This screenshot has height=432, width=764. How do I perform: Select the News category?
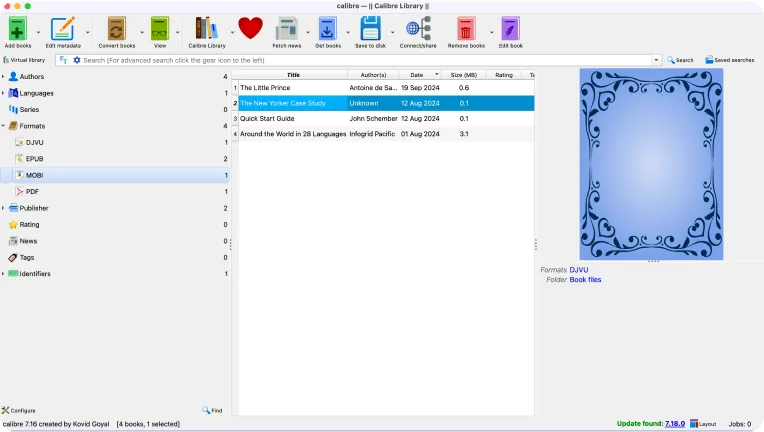coord(115,241)
